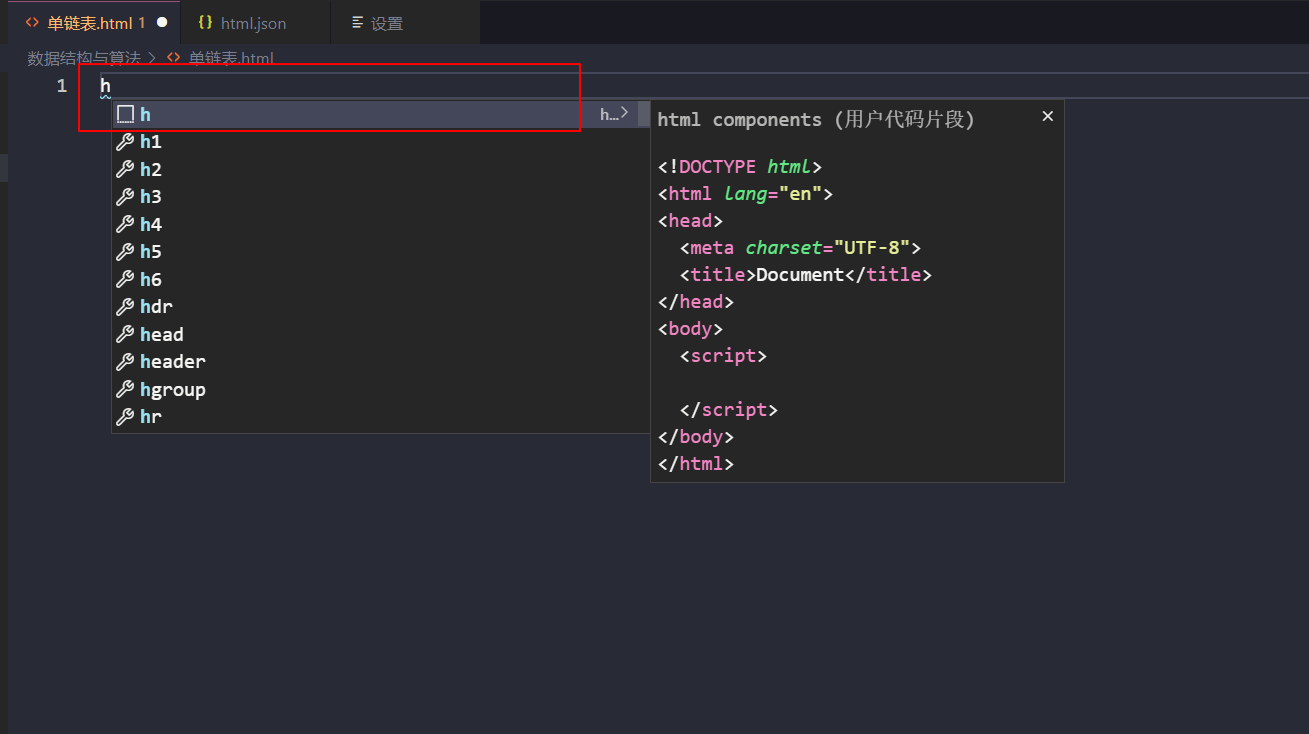Screen dimensions: 1309x734
Task: Click the 单链表.html breadcrumb item
Action: [231, 58]
